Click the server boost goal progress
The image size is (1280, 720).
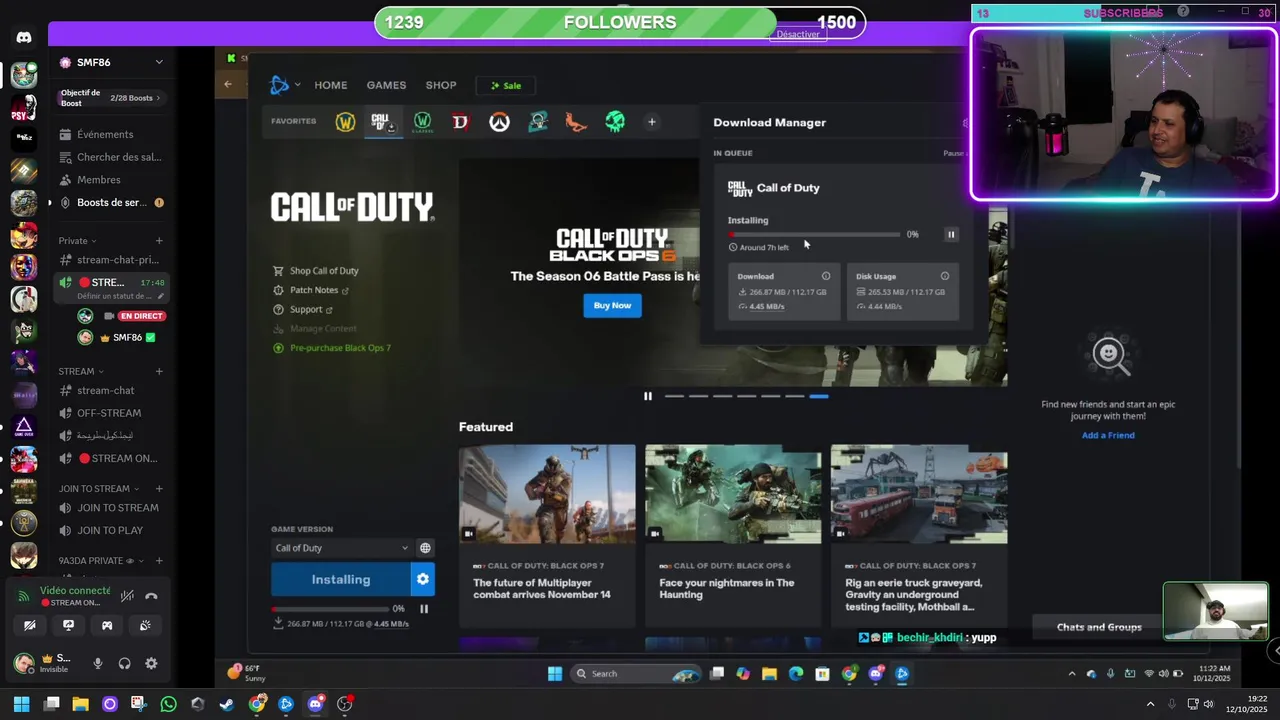coord(109,98)
